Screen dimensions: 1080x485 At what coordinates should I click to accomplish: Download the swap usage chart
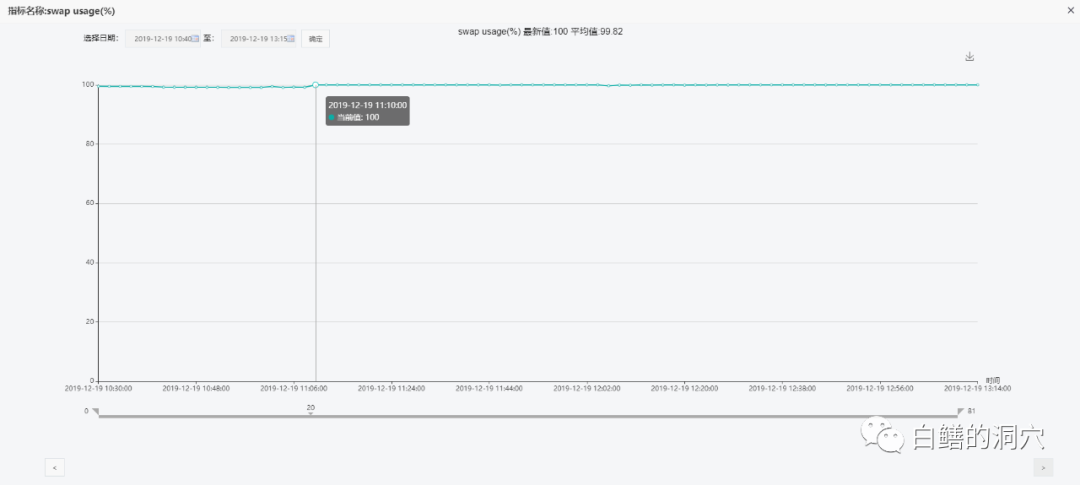coord(969,57)
